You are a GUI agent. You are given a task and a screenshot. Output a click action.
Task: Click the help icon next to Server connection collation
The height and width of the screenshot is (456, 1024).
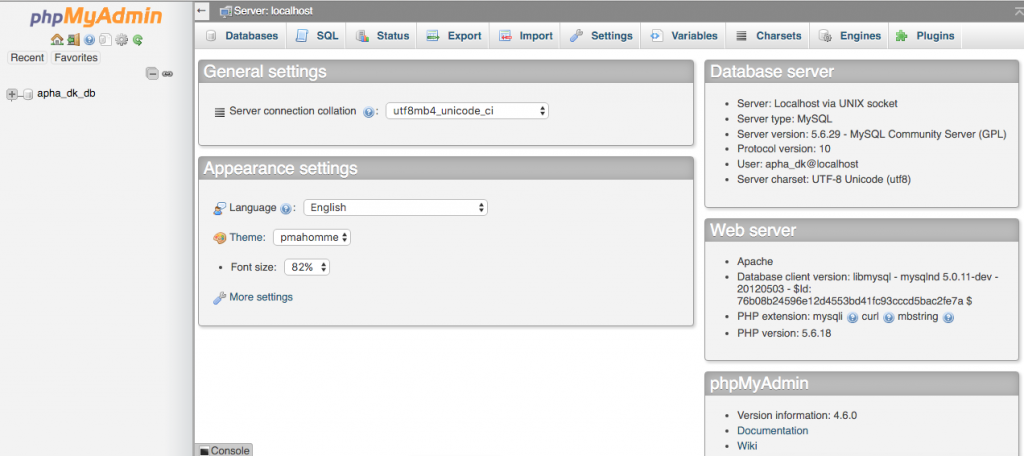[x=368, y=112]
